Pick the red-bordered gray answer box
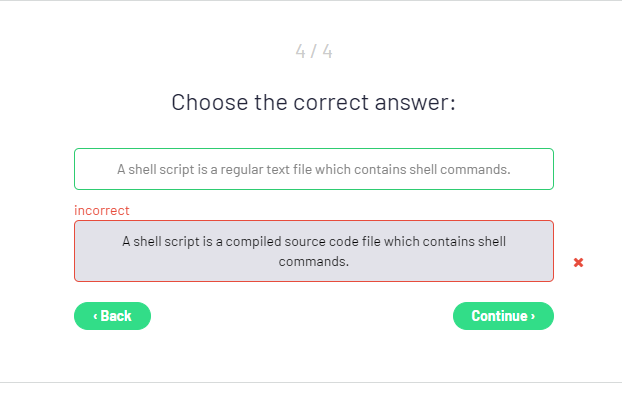Image resolution: width=622 pixels, height=394 pixels. (314, 251)
